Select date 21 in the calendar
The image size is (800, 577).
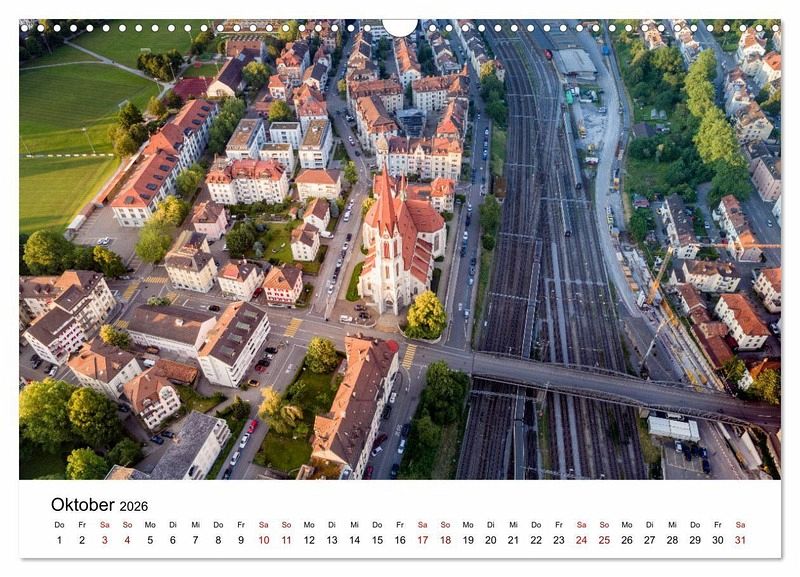(x=513, y=540)
